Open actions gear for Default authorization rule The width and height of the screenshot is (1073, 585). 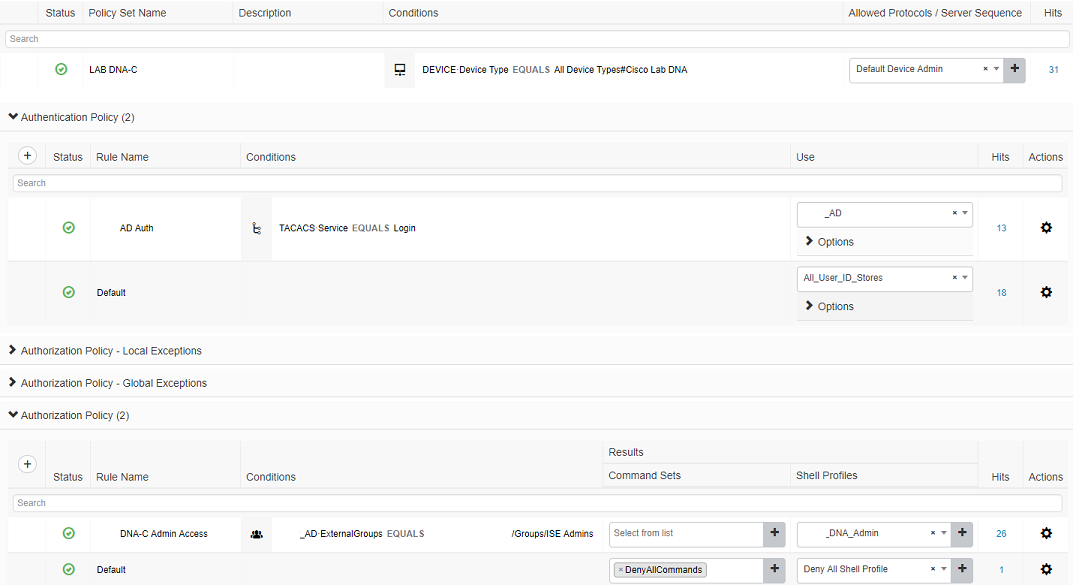(1046, 569)
